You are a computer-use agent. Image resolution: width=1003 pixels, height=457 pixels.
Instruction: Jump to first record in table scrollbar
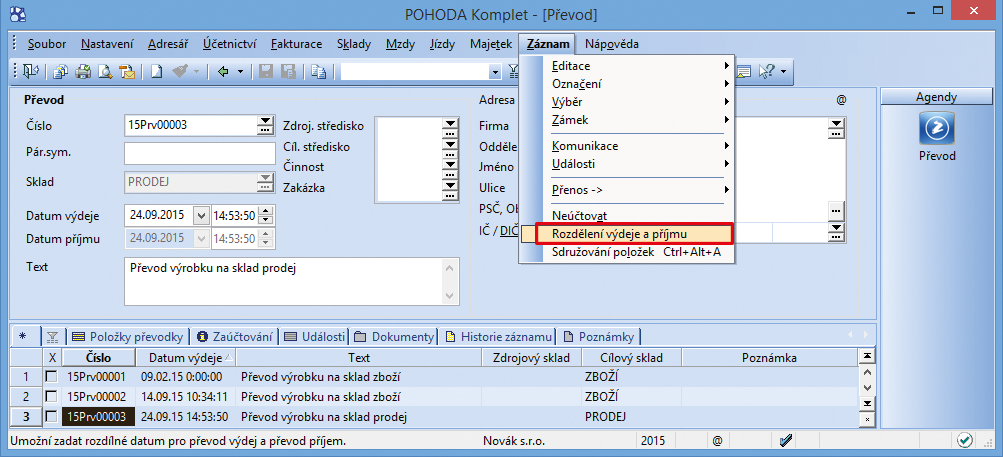[x=867, y=356]
